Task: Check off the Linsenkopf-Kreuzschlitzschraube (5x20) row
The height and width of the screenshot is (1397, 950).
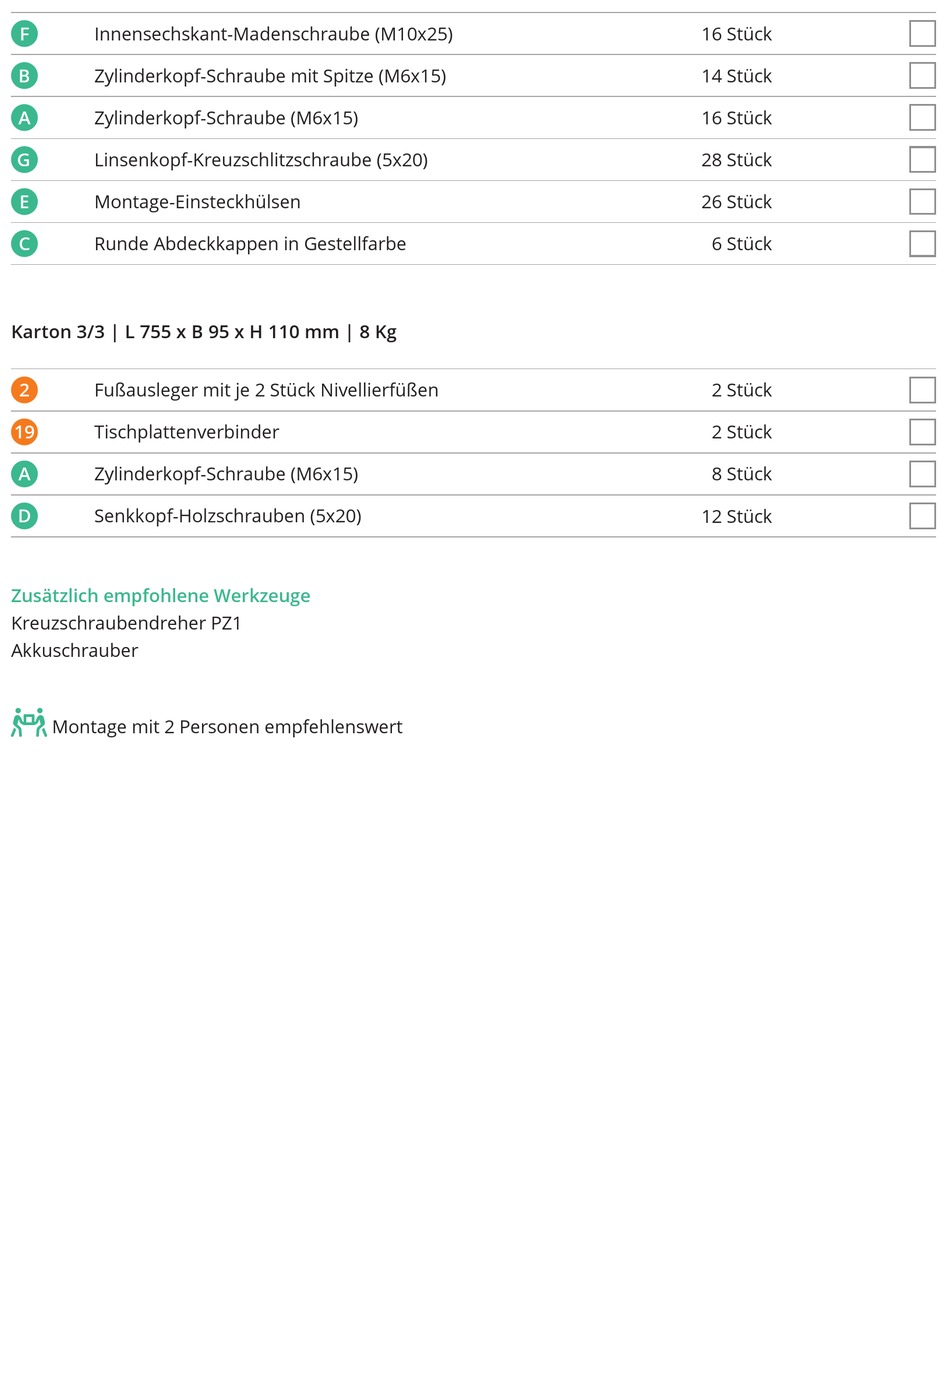Action: click(x=922, y=160)
